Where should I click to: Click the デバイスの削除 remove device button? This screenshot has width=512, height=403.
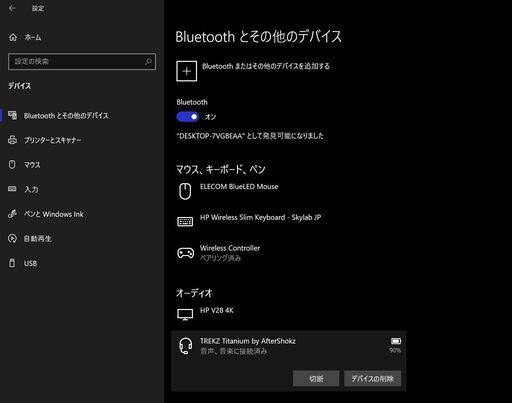(x=373, y=379)
